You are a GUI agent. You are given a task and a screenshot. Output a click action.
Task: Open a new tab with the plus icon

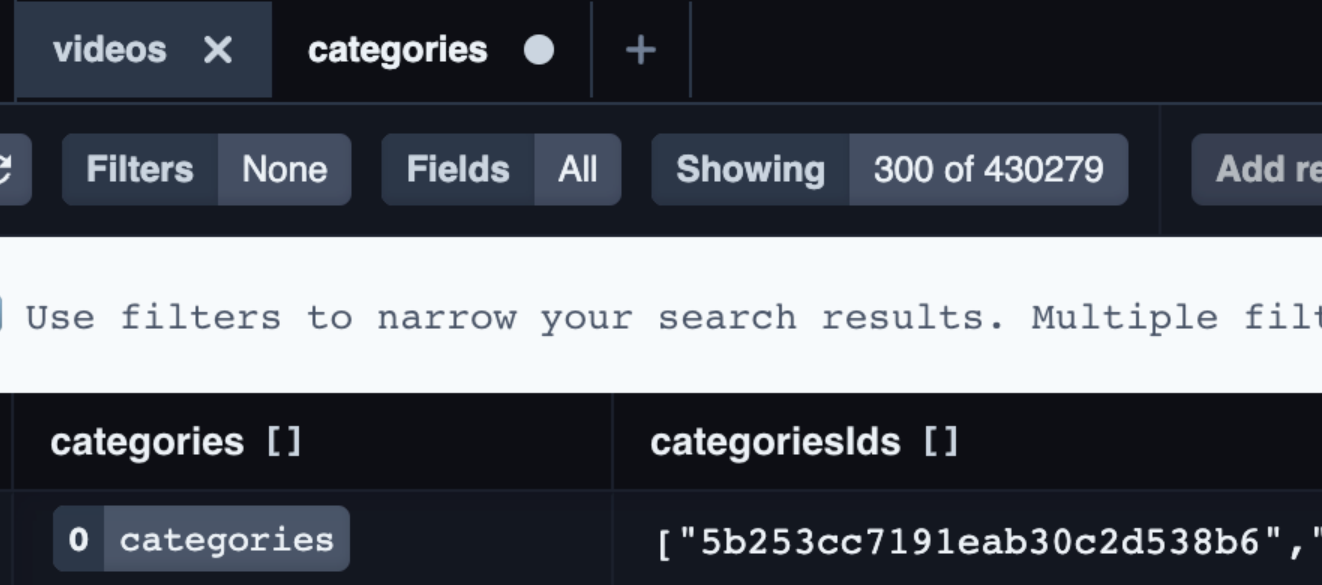[x=640, y=49]
